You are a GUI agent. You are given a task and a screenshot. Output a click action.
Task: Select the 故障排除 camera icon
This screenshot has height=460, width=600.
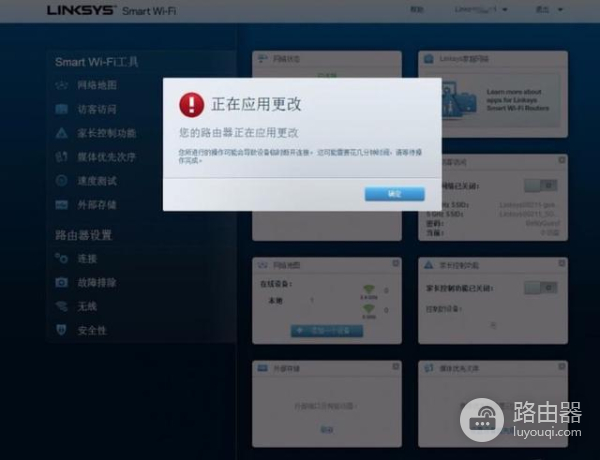point(60,283)
